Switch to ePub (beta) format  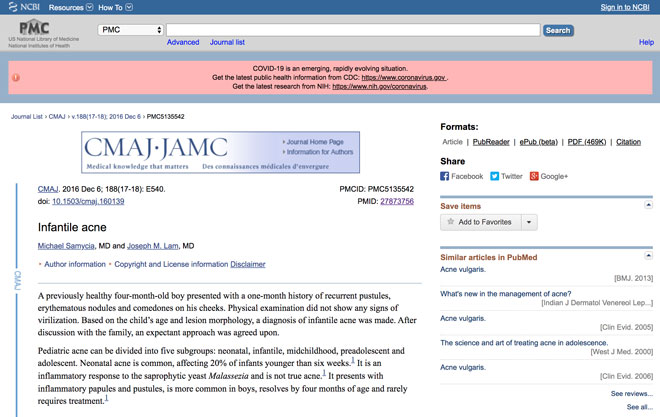point(538,142)
